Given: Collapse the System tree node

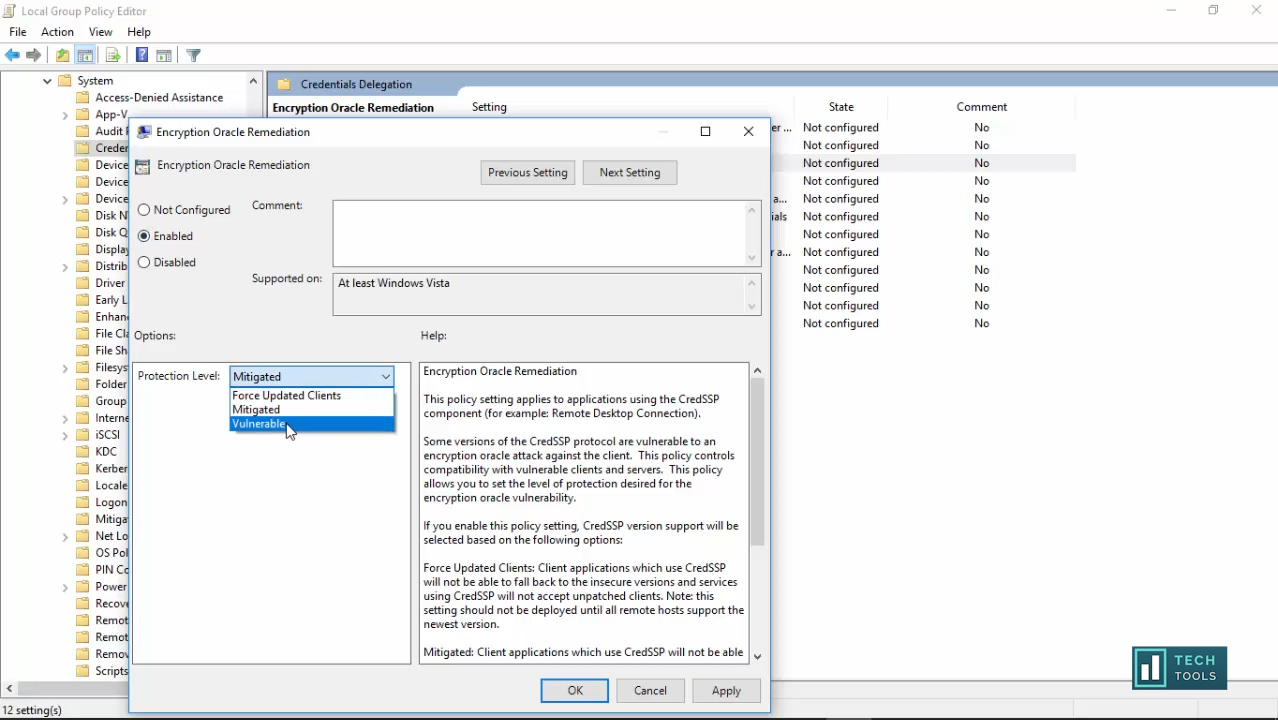Looking at the screenshot, I should click(47, 81).
